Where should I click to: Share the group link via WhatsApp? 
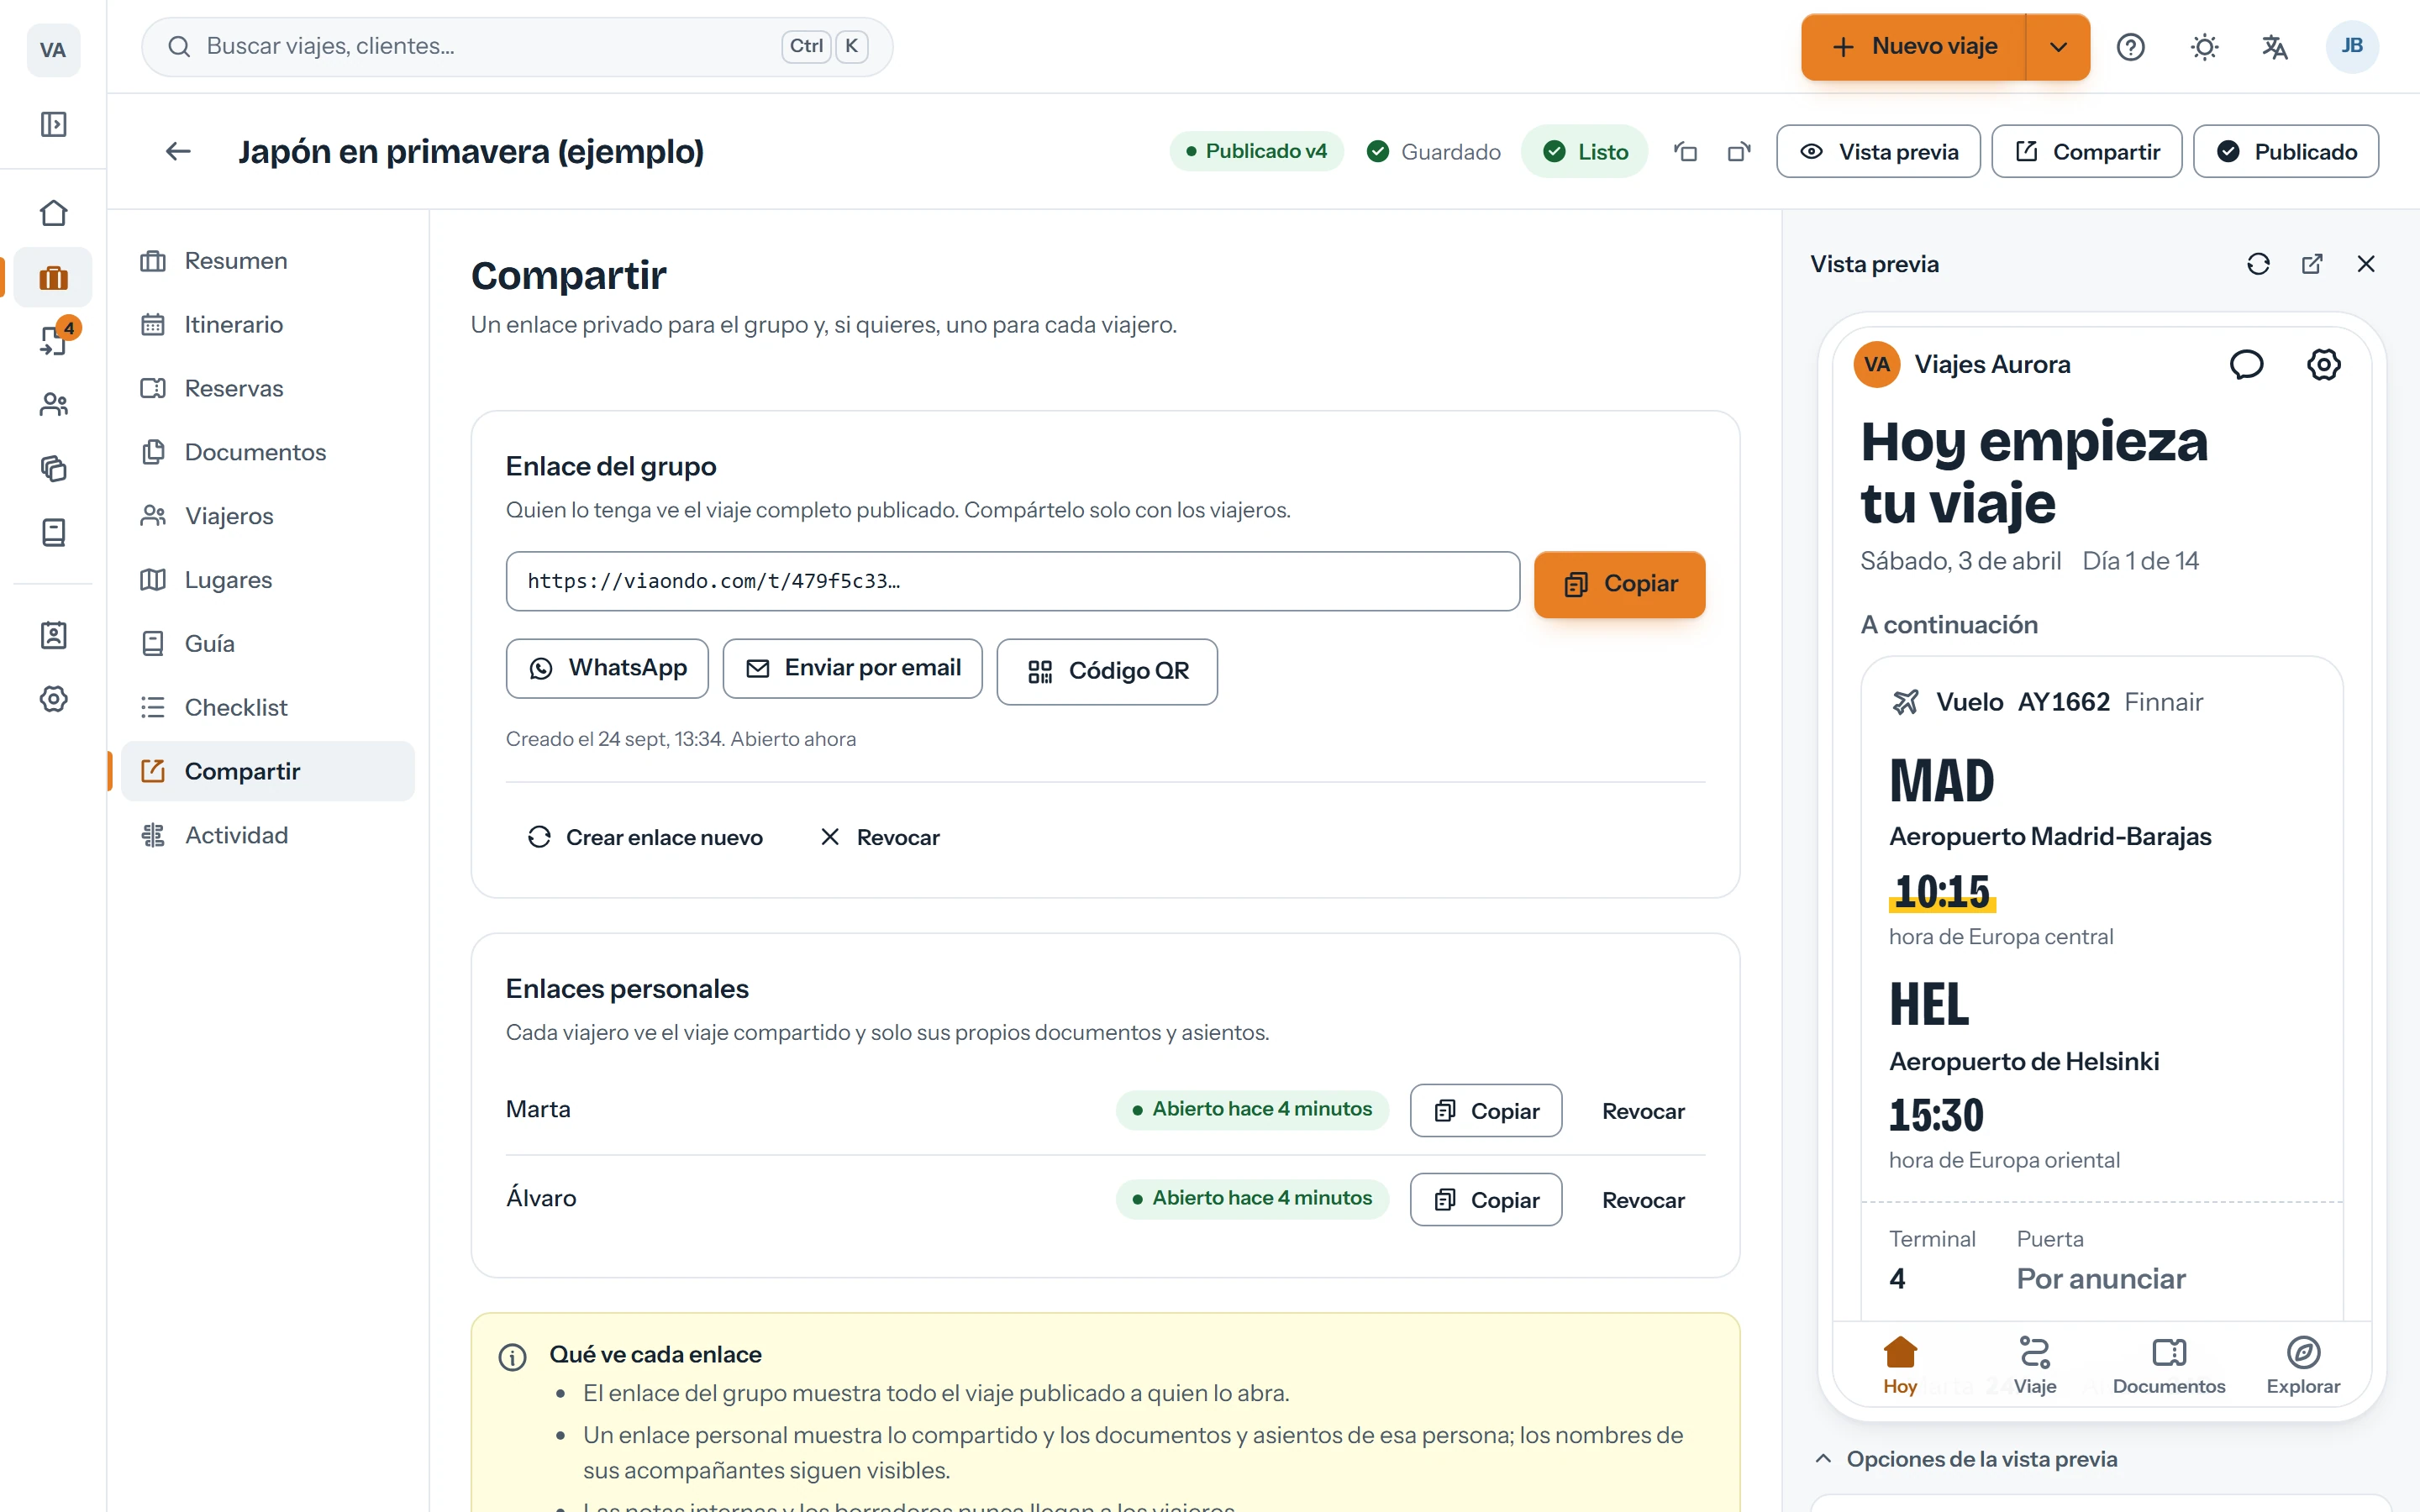pos(607,668)
